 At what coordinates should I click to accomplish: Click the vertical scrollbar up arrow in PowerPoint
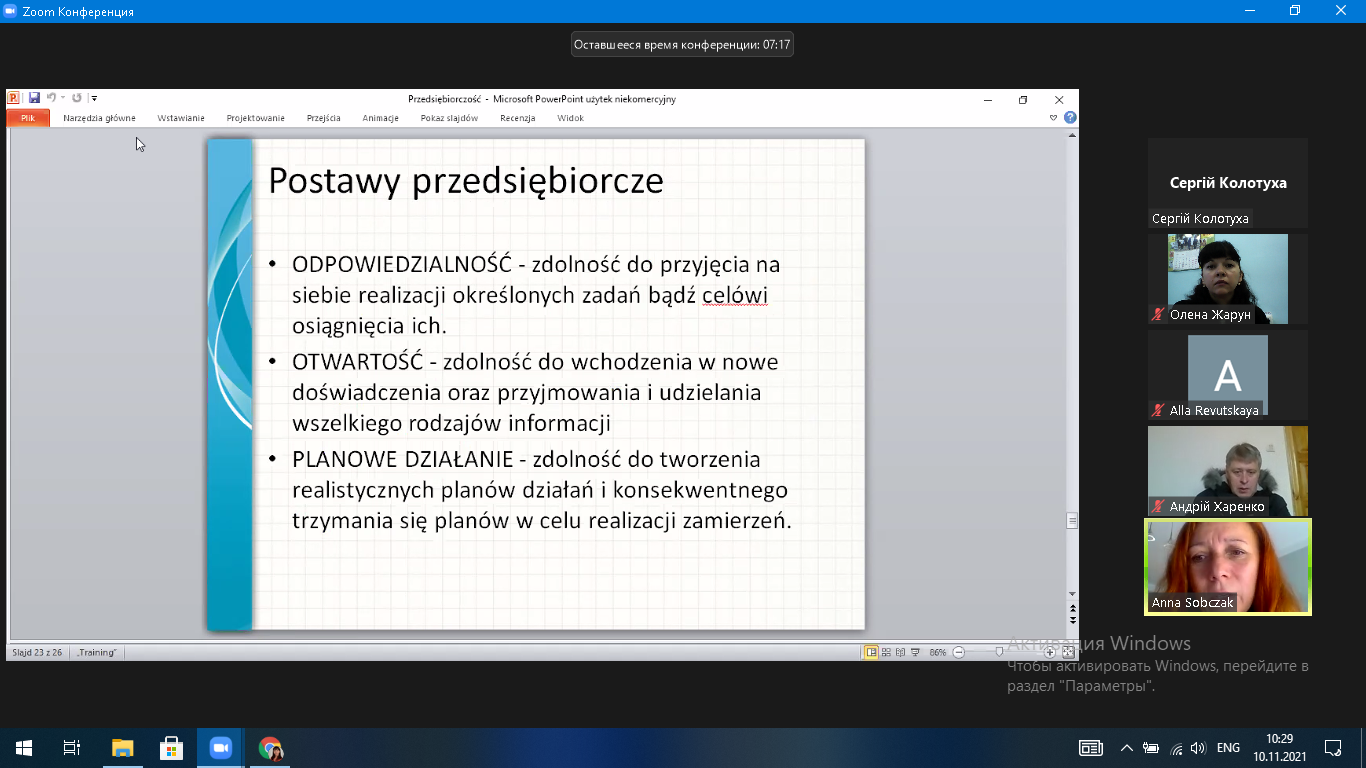[x=1073, y=135]
